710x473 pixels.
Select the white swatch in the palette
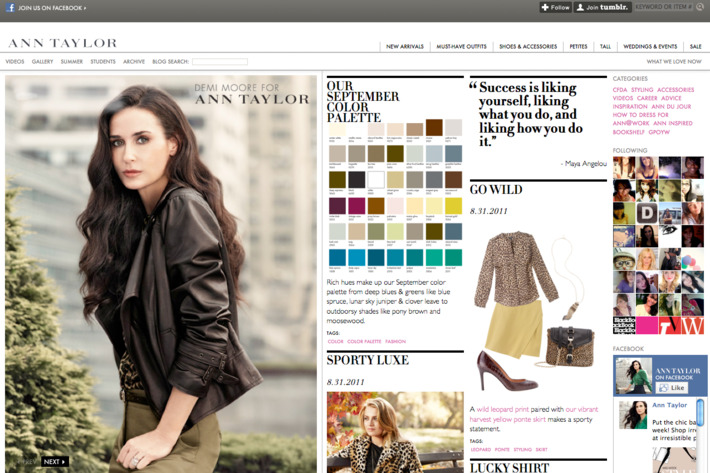click(375, 180)
